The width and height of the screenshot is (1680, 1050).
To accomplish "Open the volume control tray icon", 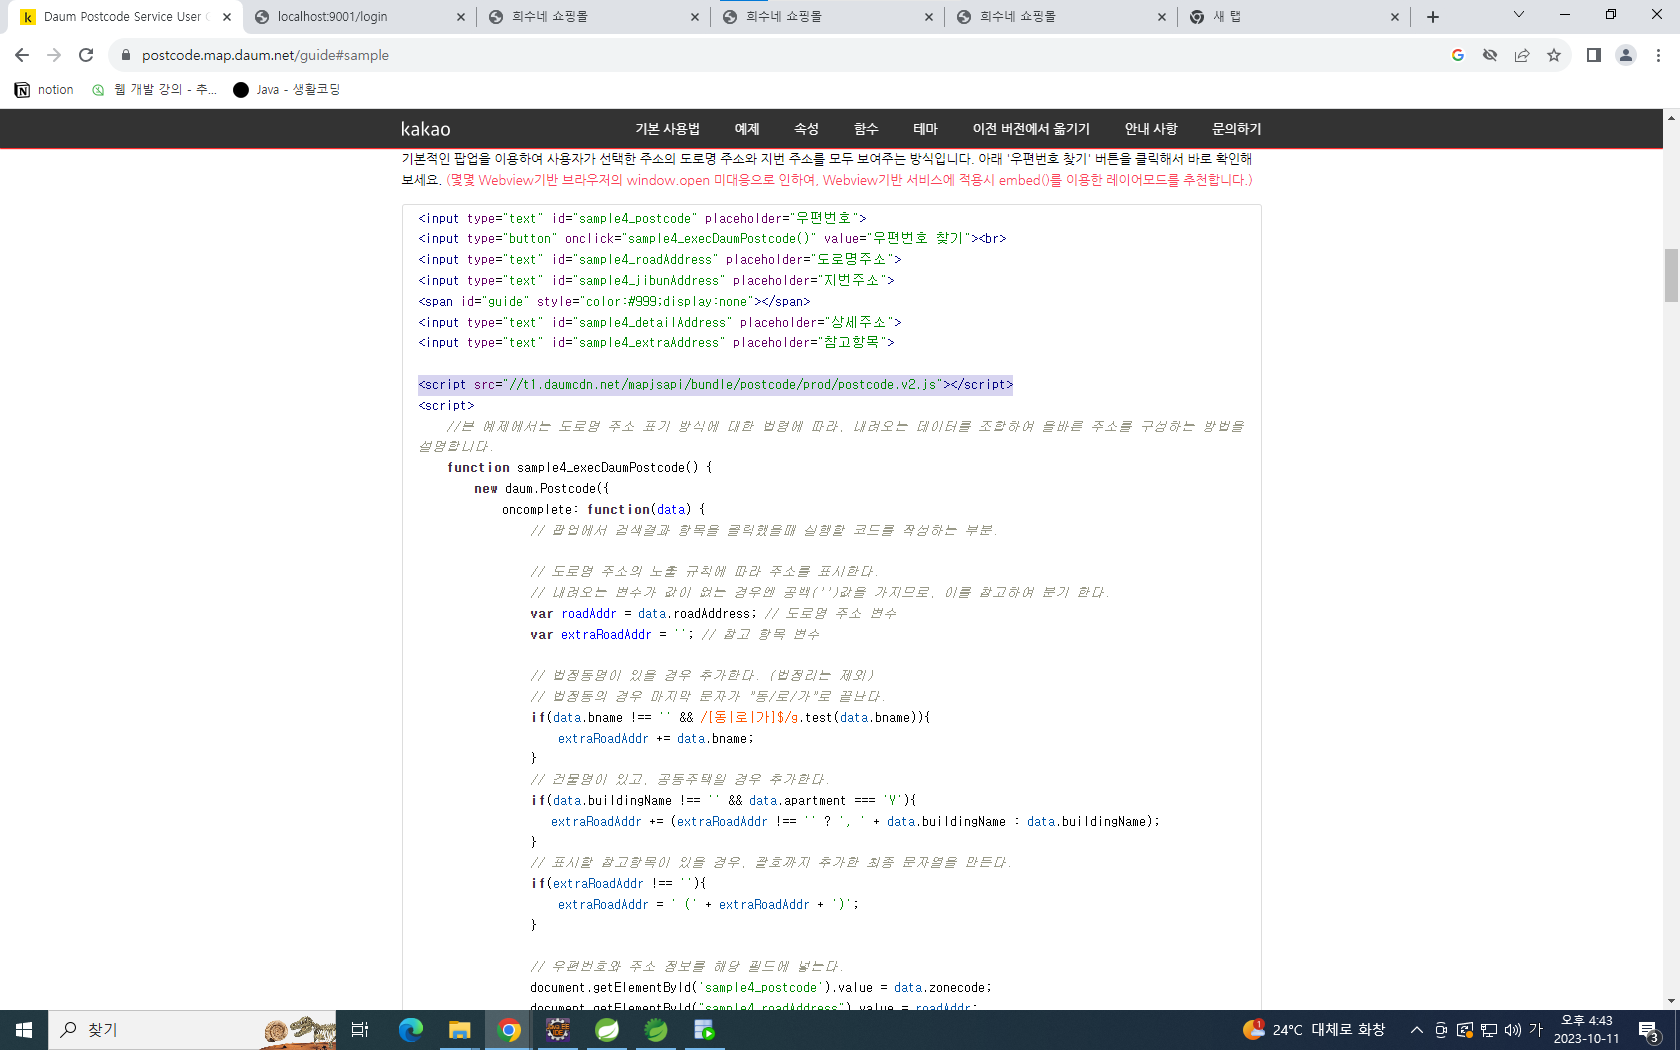I will [1513, 1030].
